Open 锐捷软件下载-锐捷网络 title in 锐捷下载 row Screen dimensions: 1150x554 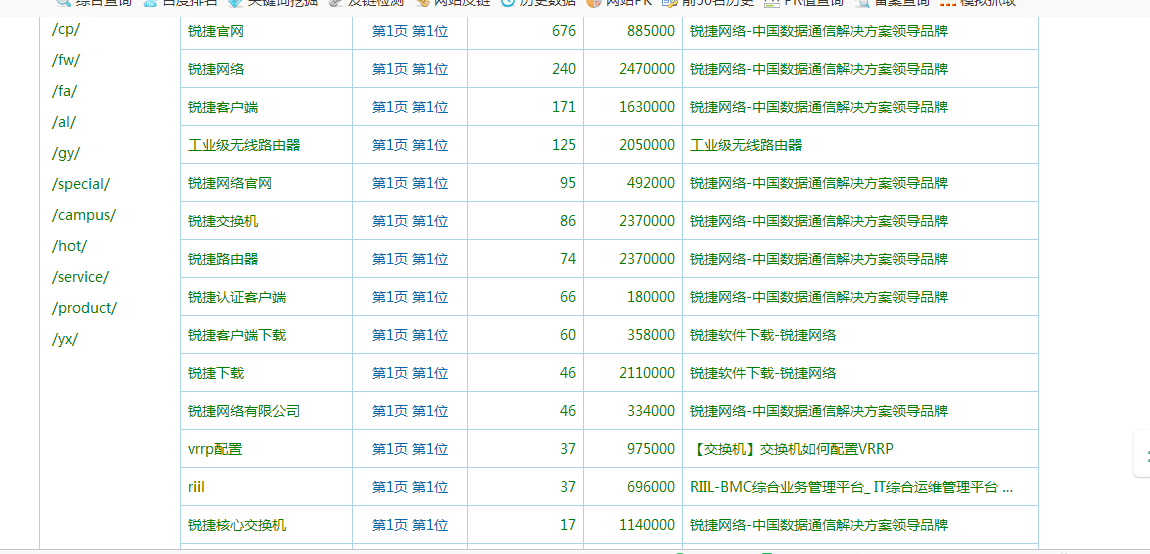click(763, 373)
